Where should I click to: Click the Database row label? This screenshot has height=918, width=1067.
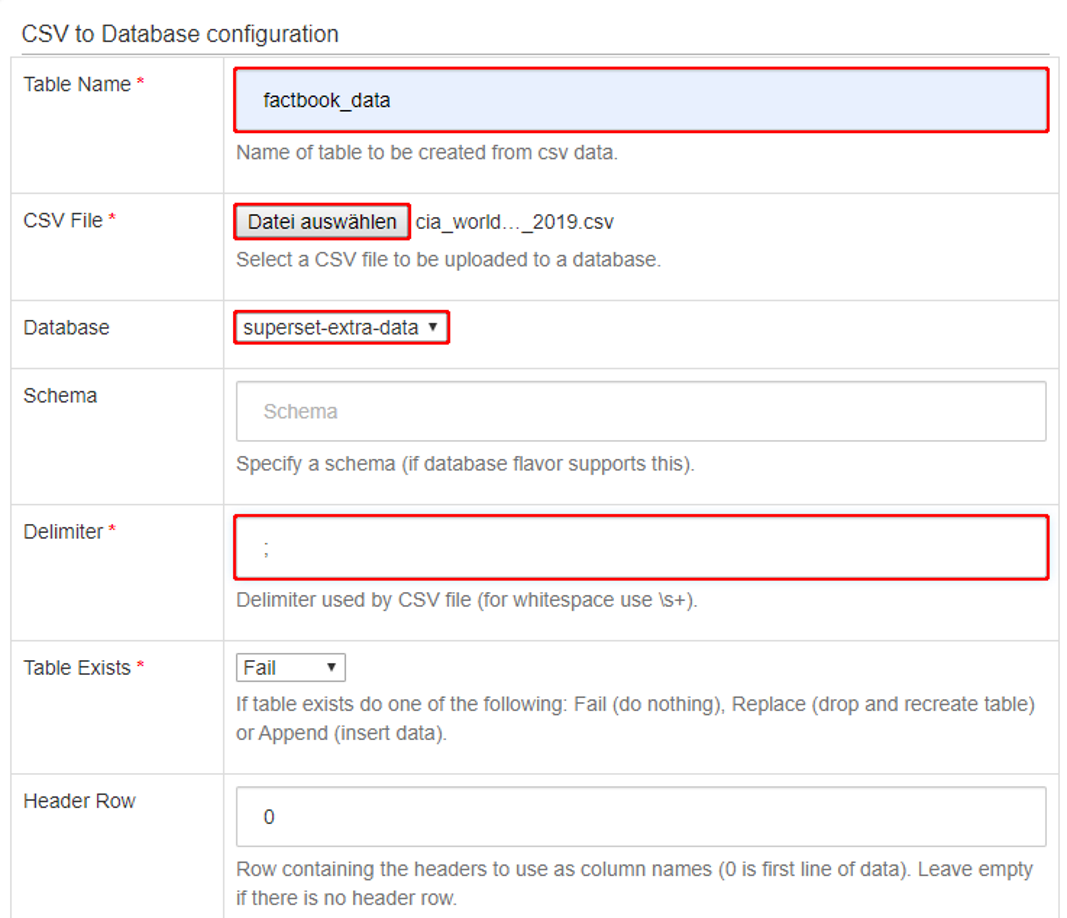65,326
